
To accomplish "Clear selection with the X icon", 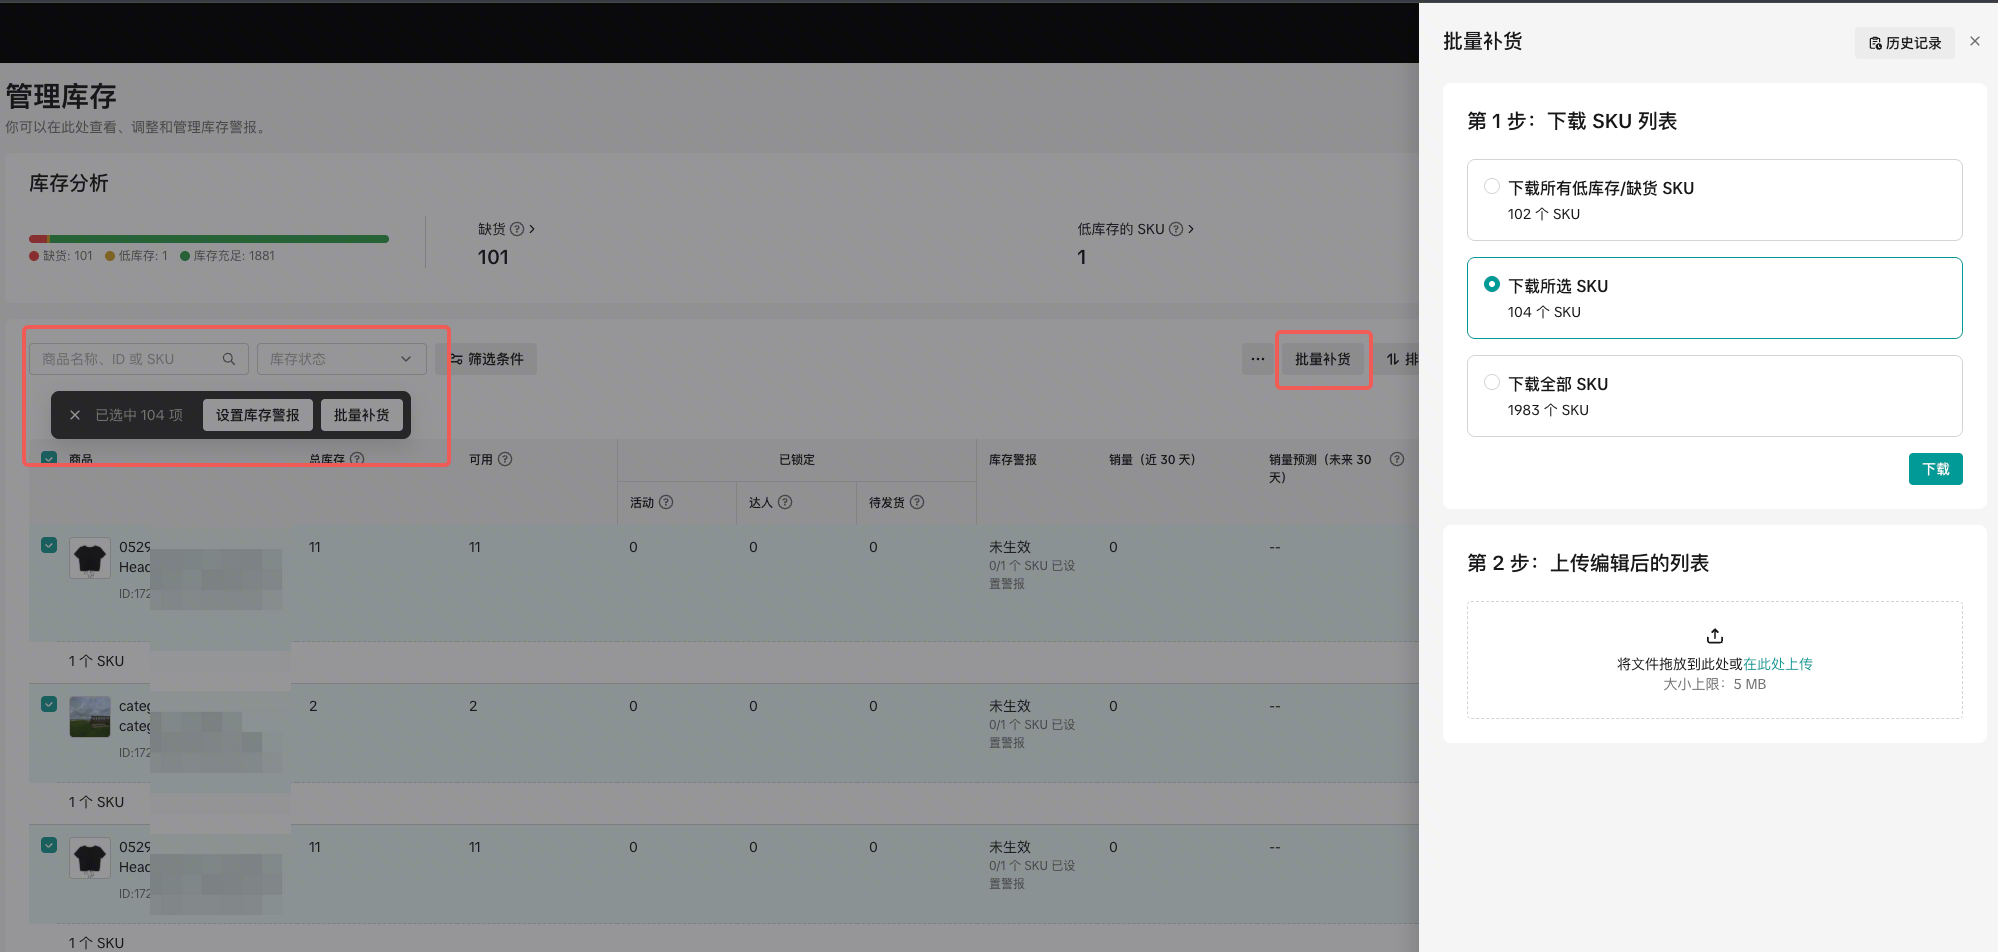I will click(x=75, y=415).
